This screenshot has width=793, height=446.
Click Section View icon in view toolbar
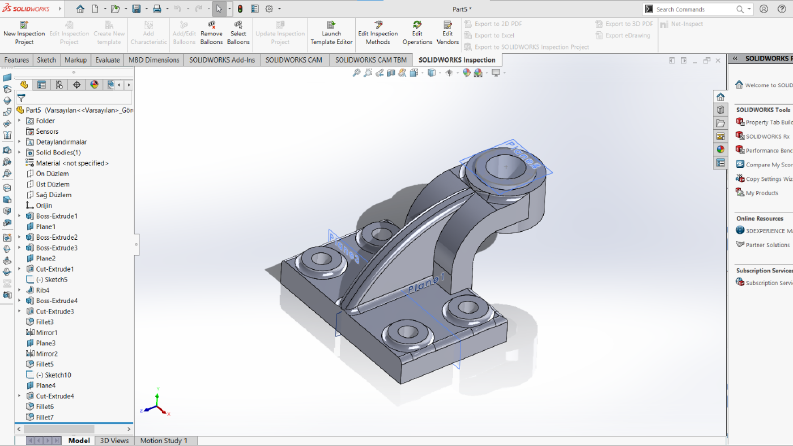[391, 73]
